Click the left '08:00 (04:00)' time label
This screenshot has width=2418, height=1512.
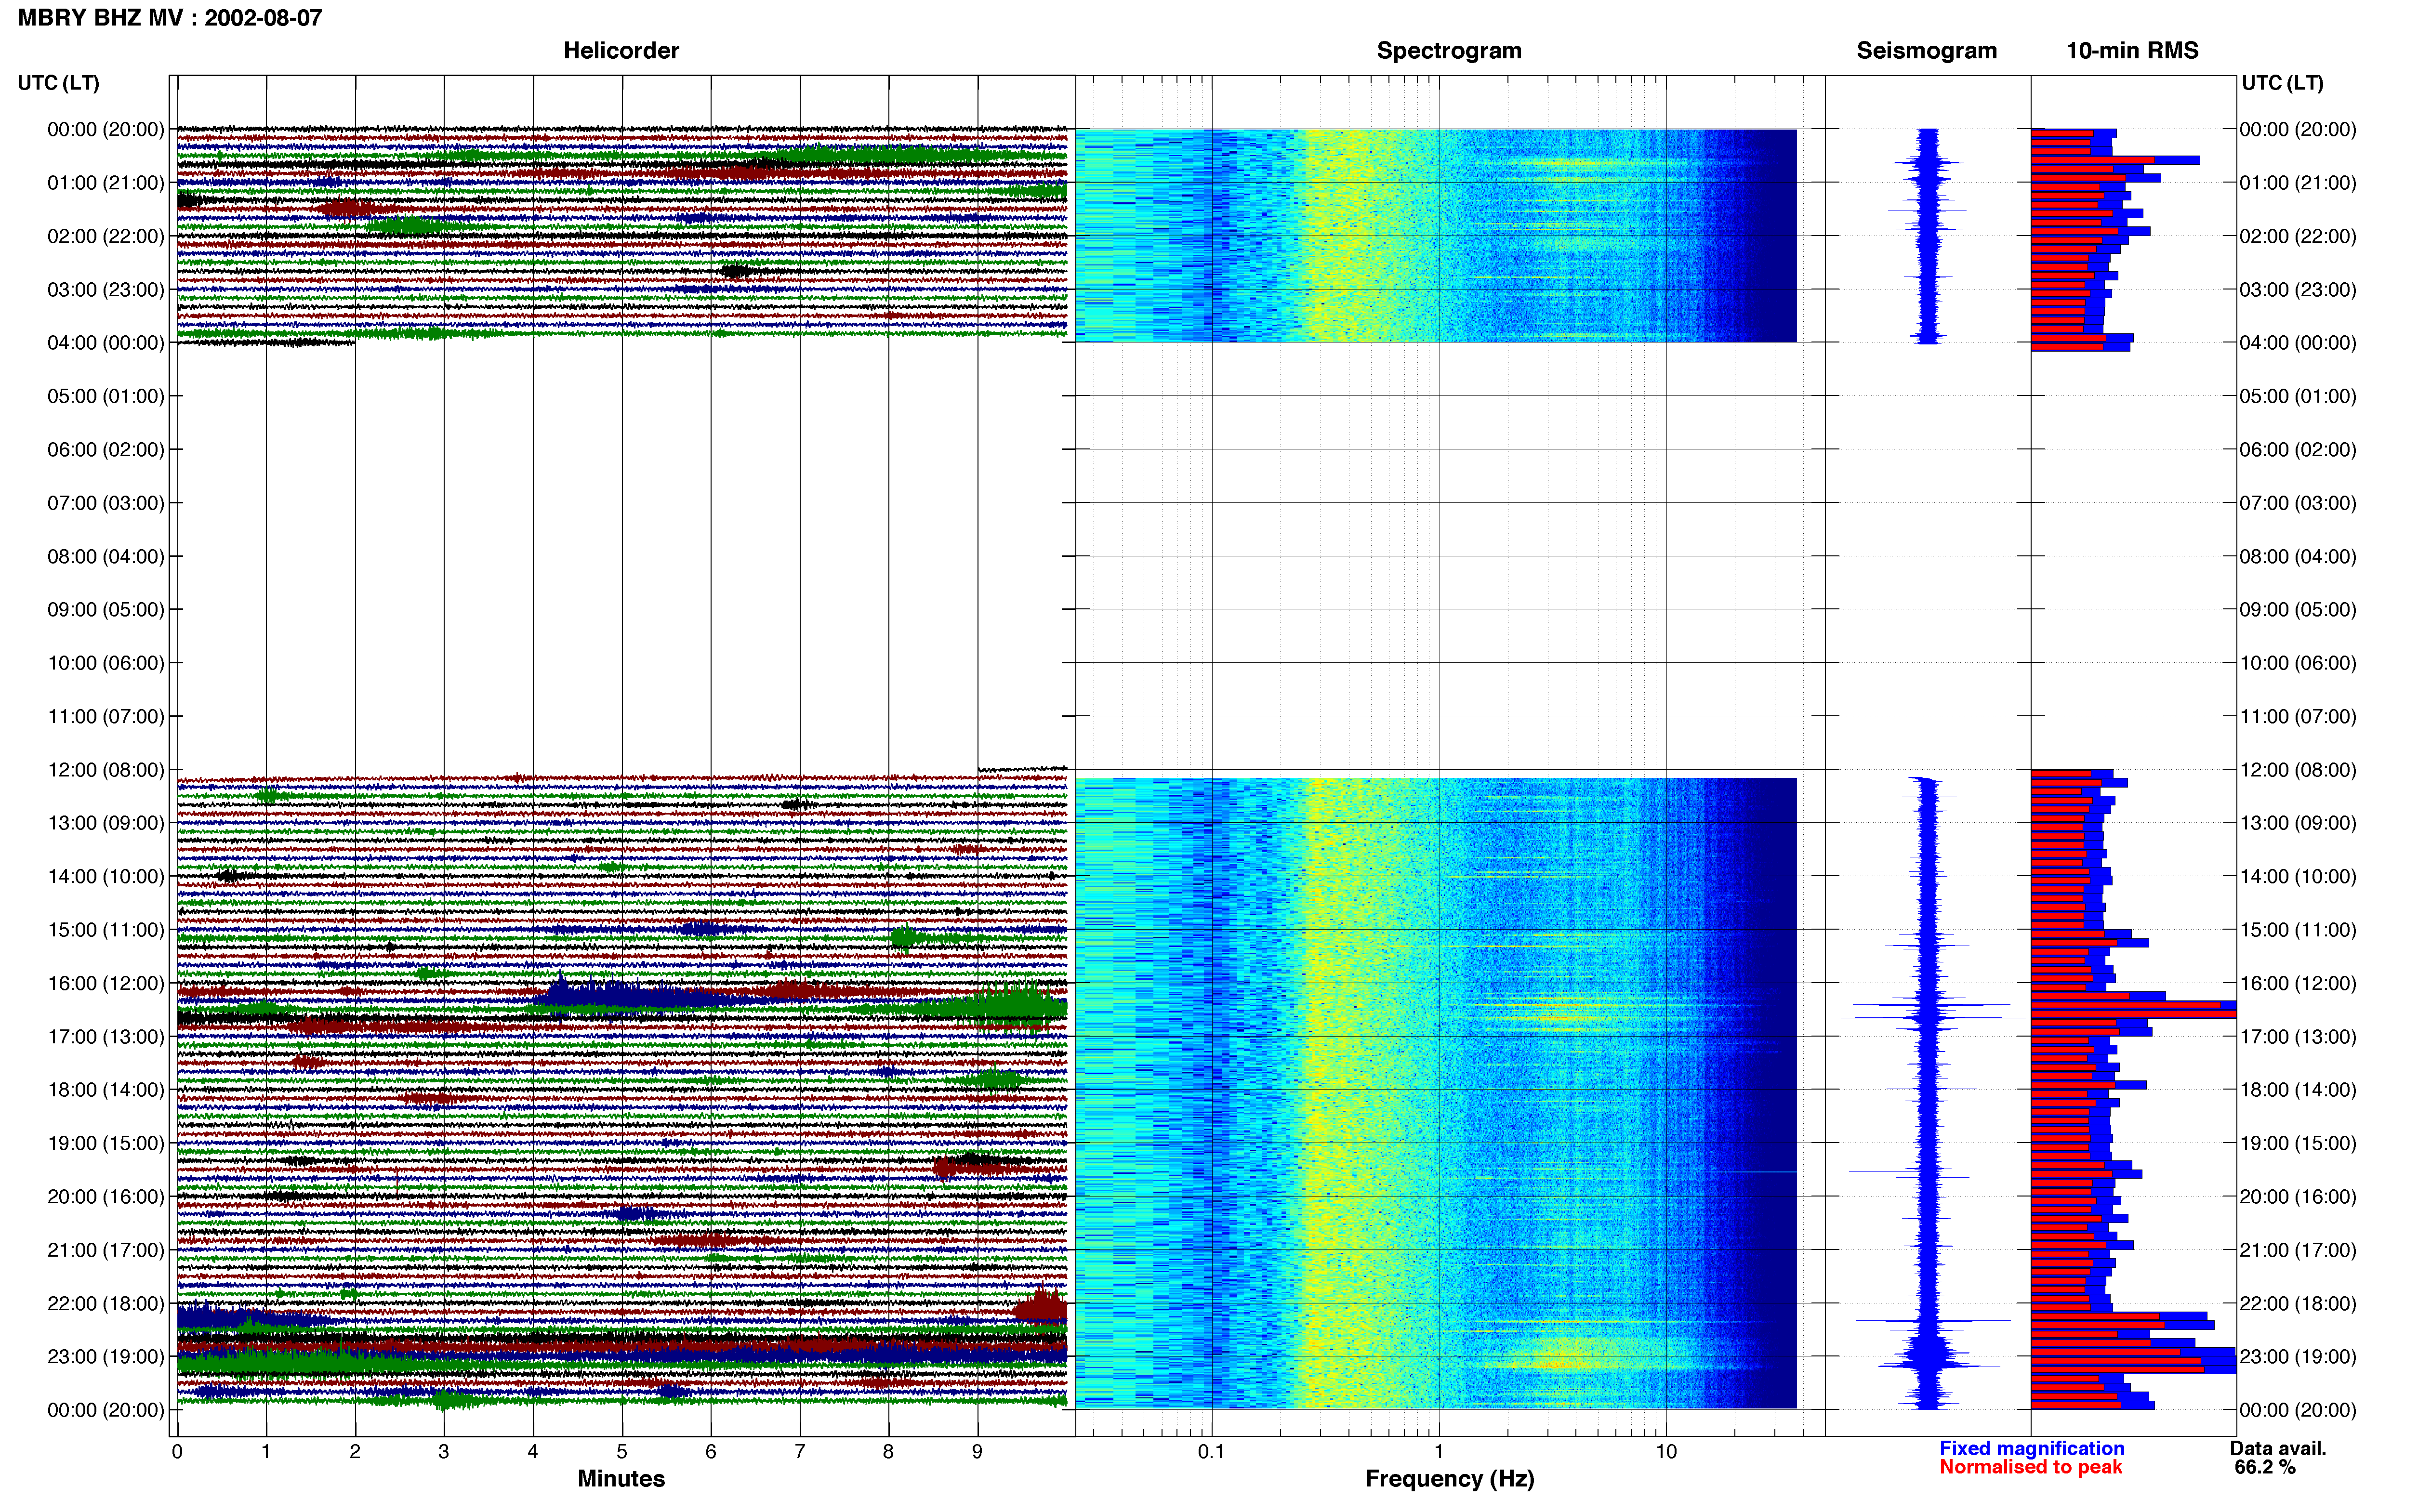tap(106, 556)
